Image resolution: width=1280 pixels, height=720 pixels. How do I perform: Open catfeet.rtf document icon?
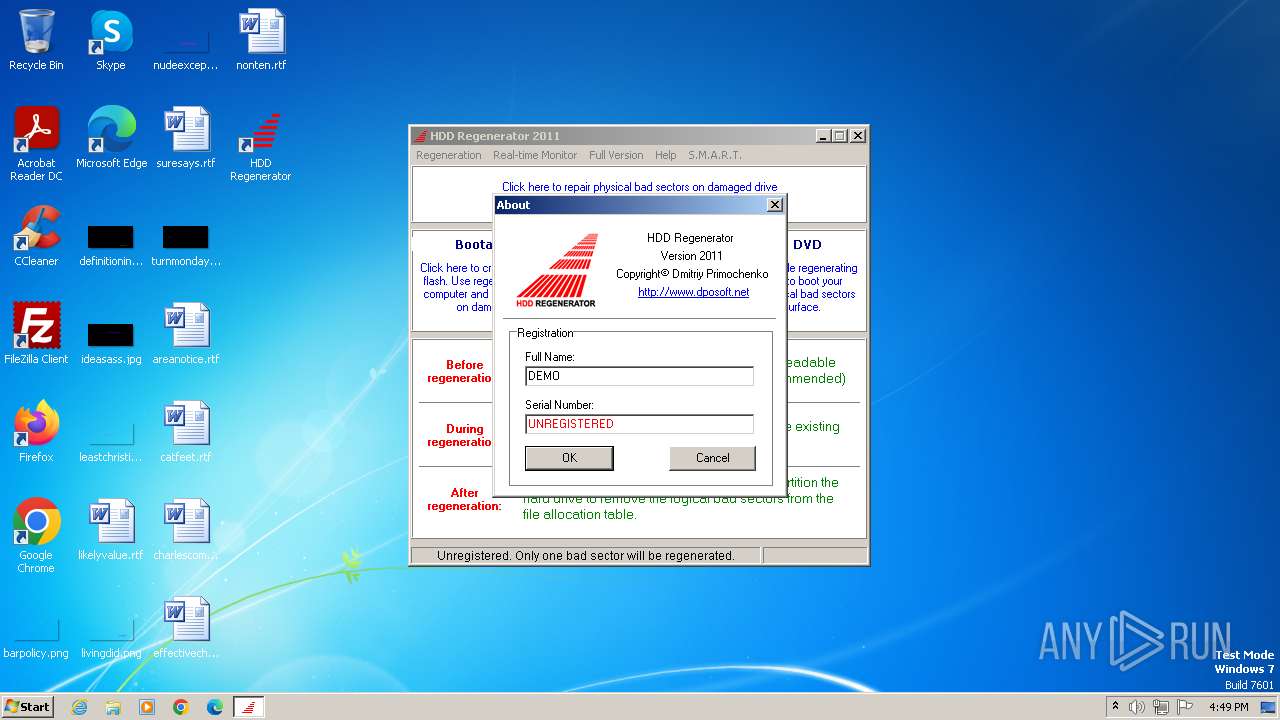click(186, 432)
